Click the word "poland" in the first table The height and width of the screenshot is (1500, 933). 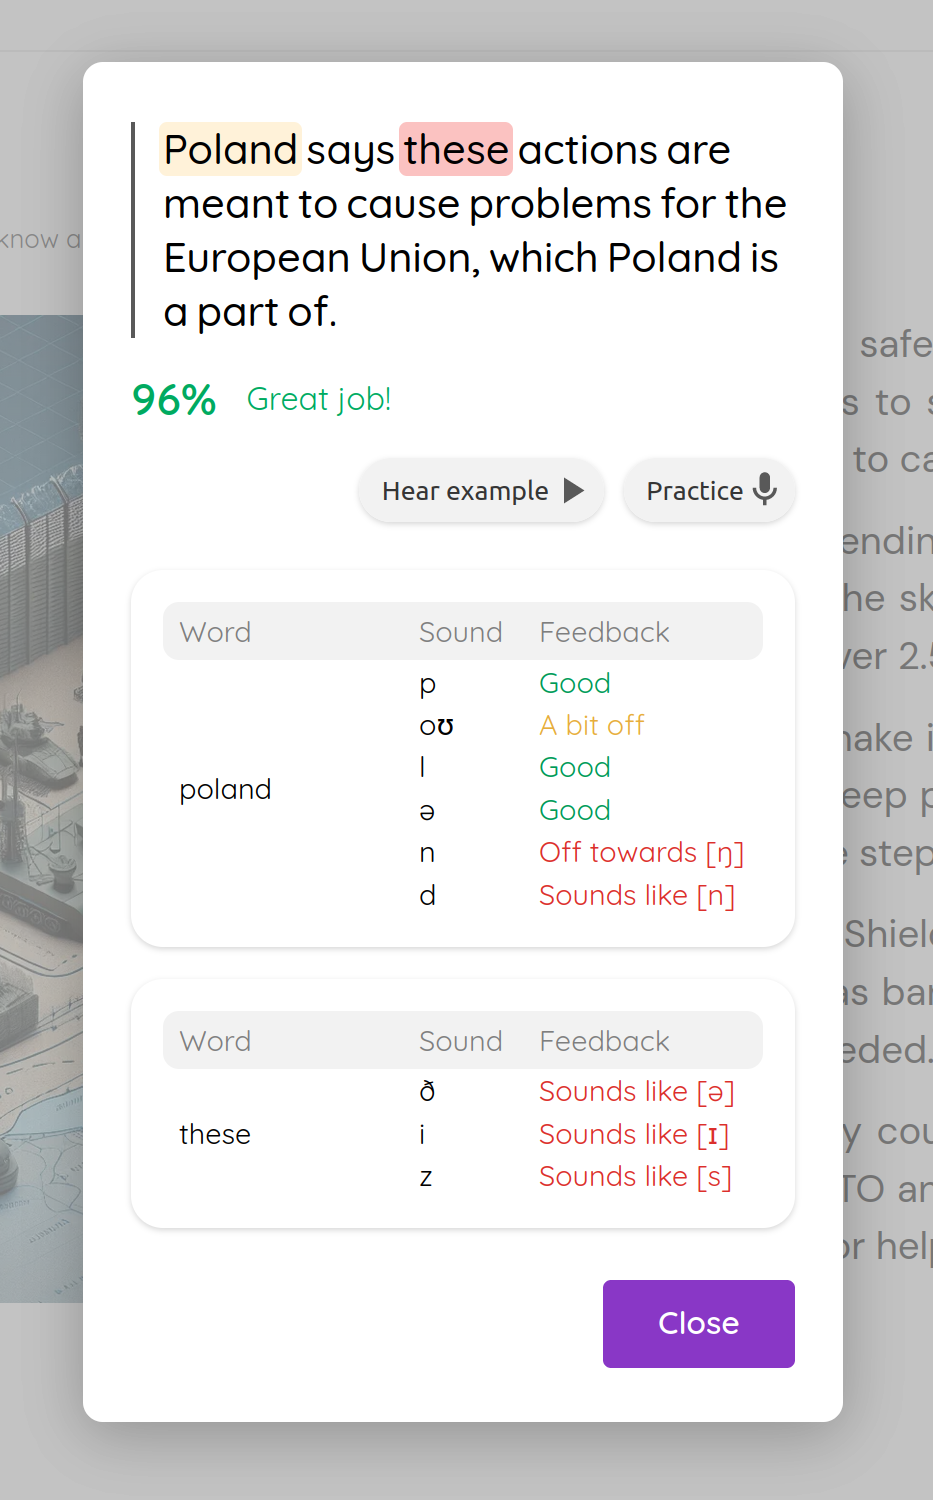(225, 789)
